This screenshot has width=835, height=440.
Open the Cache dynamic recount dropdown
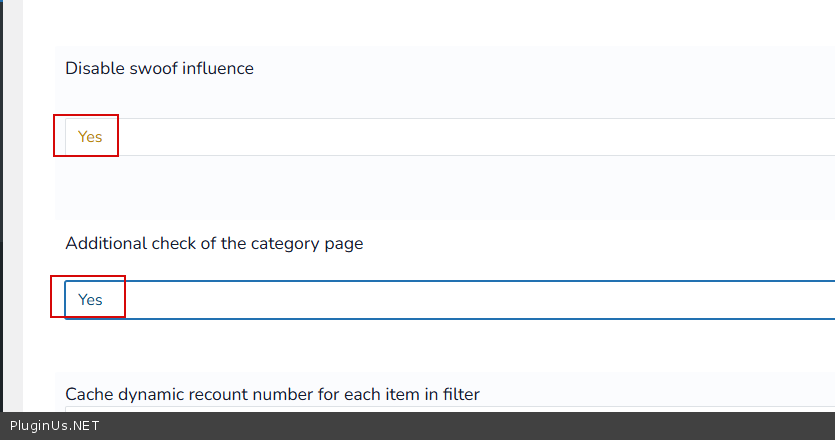click(450, 408)
